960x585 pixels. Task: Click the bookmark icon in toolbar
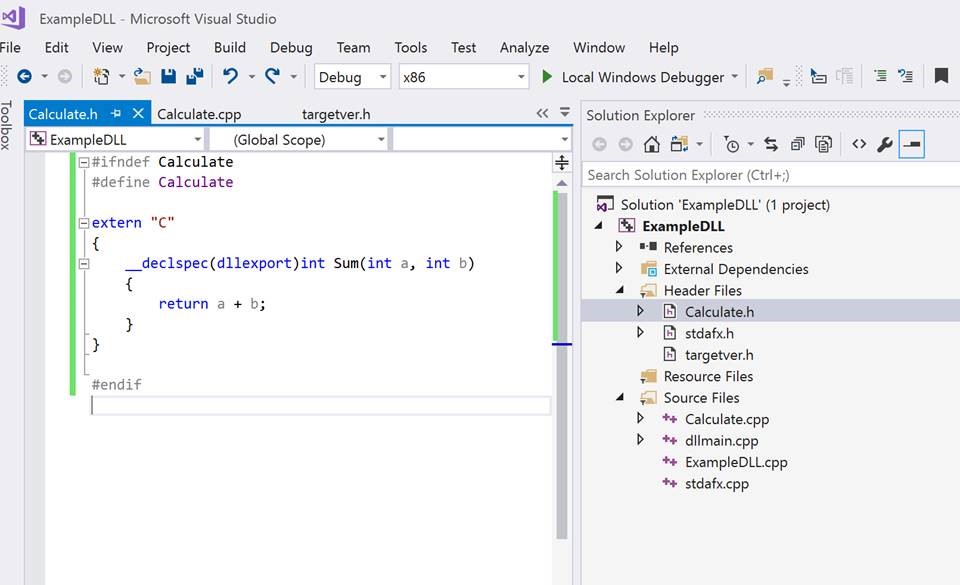[x=941, y=76]
